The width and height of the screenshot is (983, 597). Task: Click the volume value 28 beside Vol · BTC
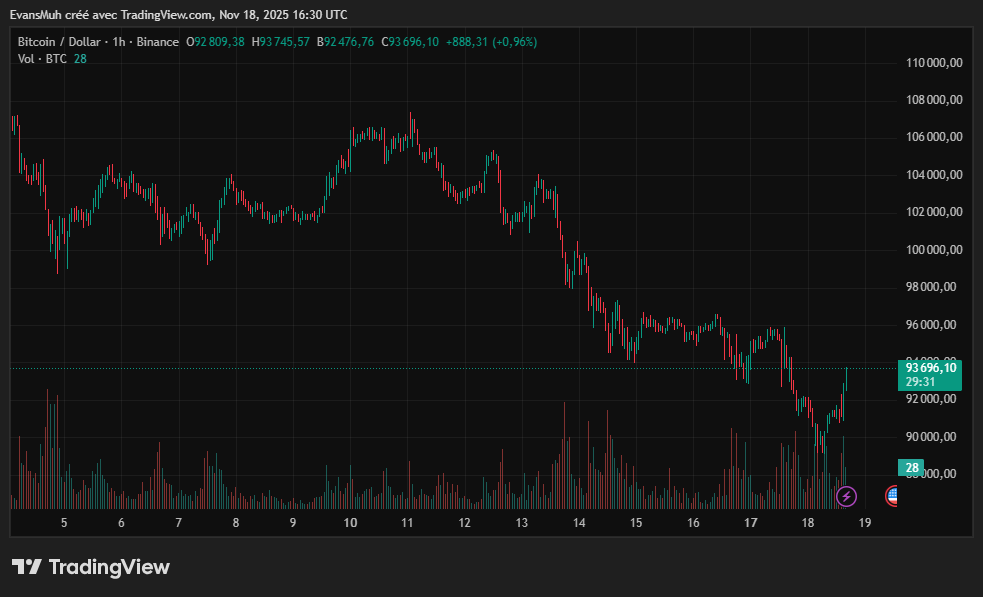click(x=80, y=59)
